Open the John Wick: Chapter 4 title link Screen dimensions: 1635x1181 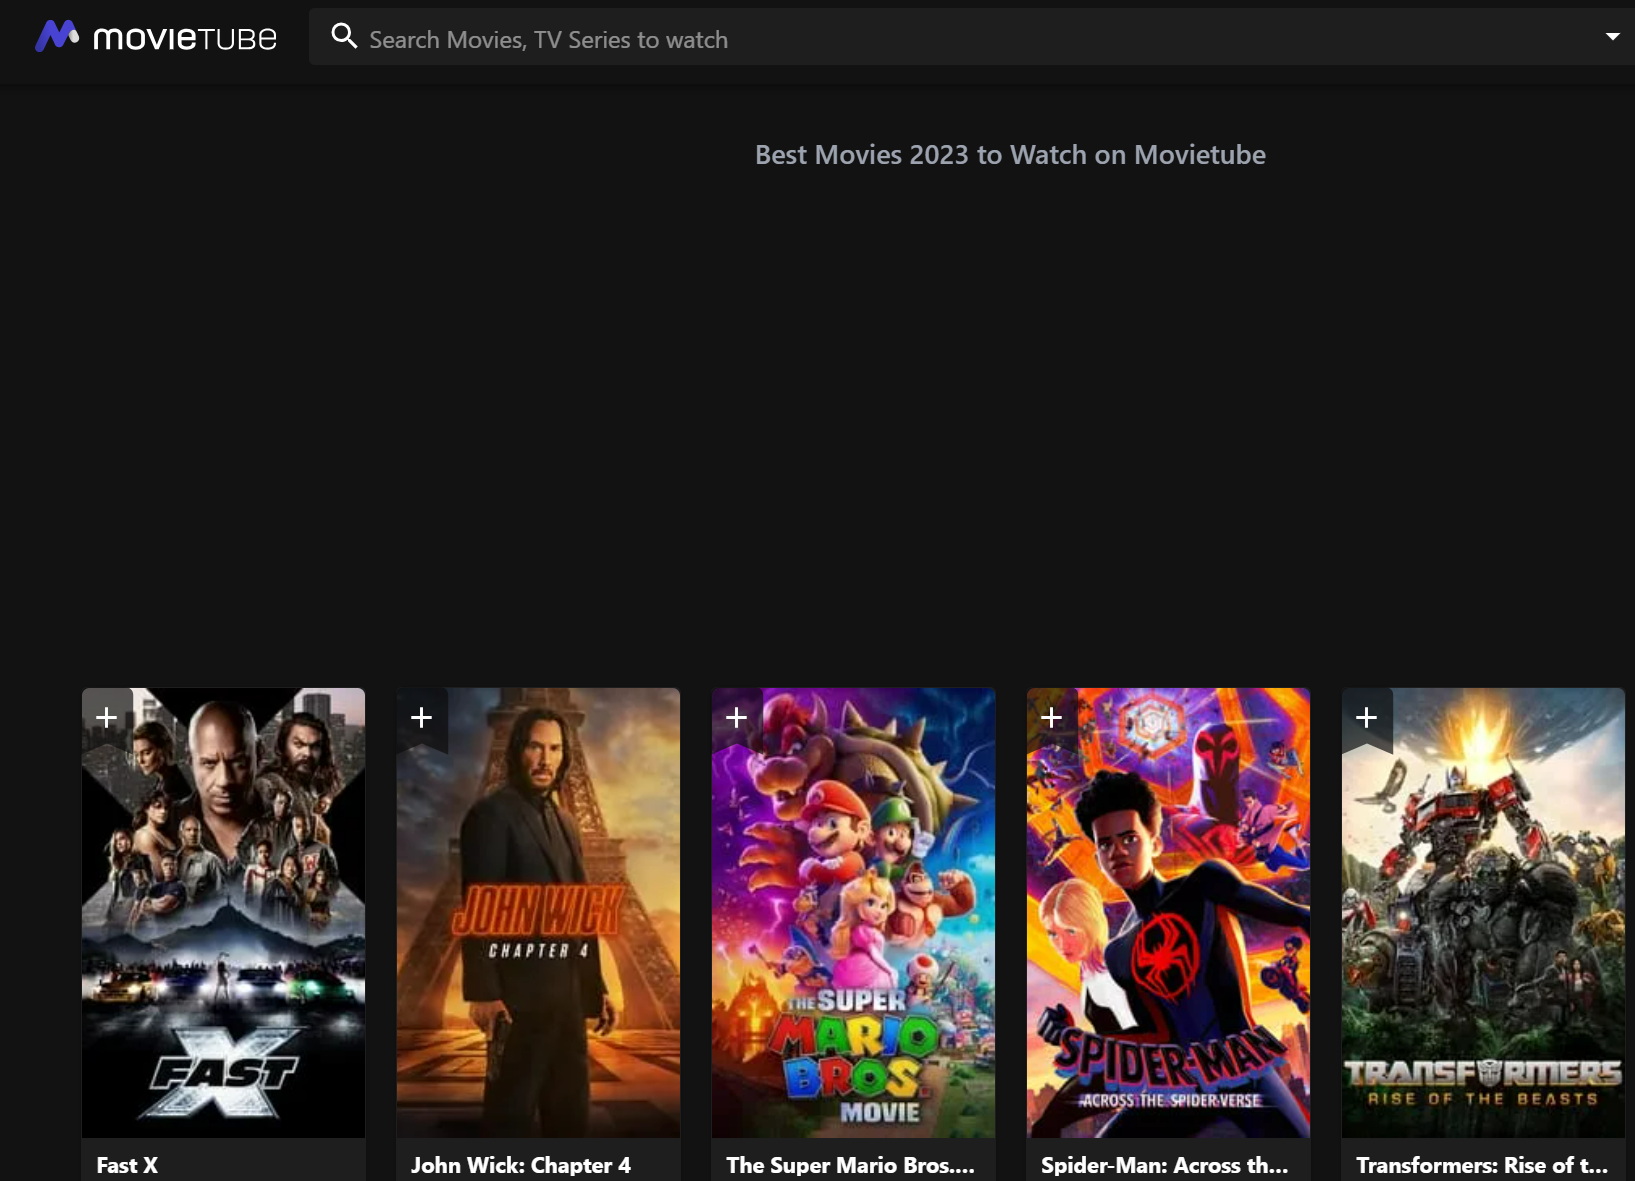click(x=521, y=1165)
